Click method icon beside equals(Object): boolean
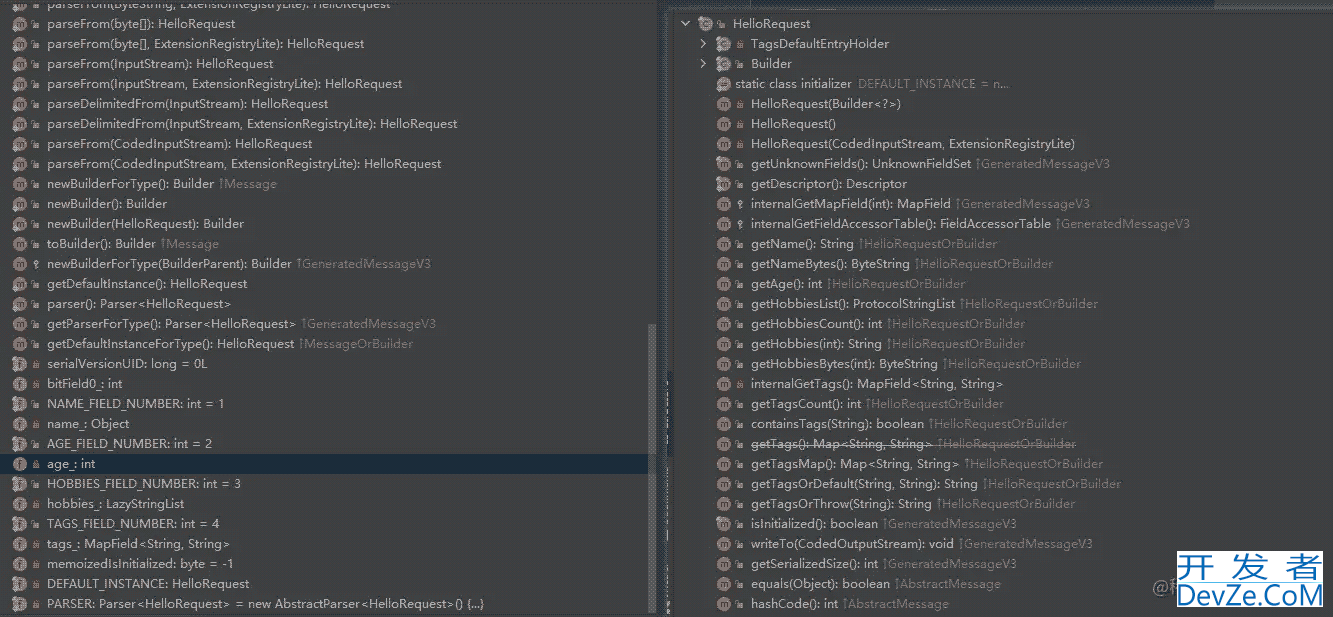 point(724,583)
